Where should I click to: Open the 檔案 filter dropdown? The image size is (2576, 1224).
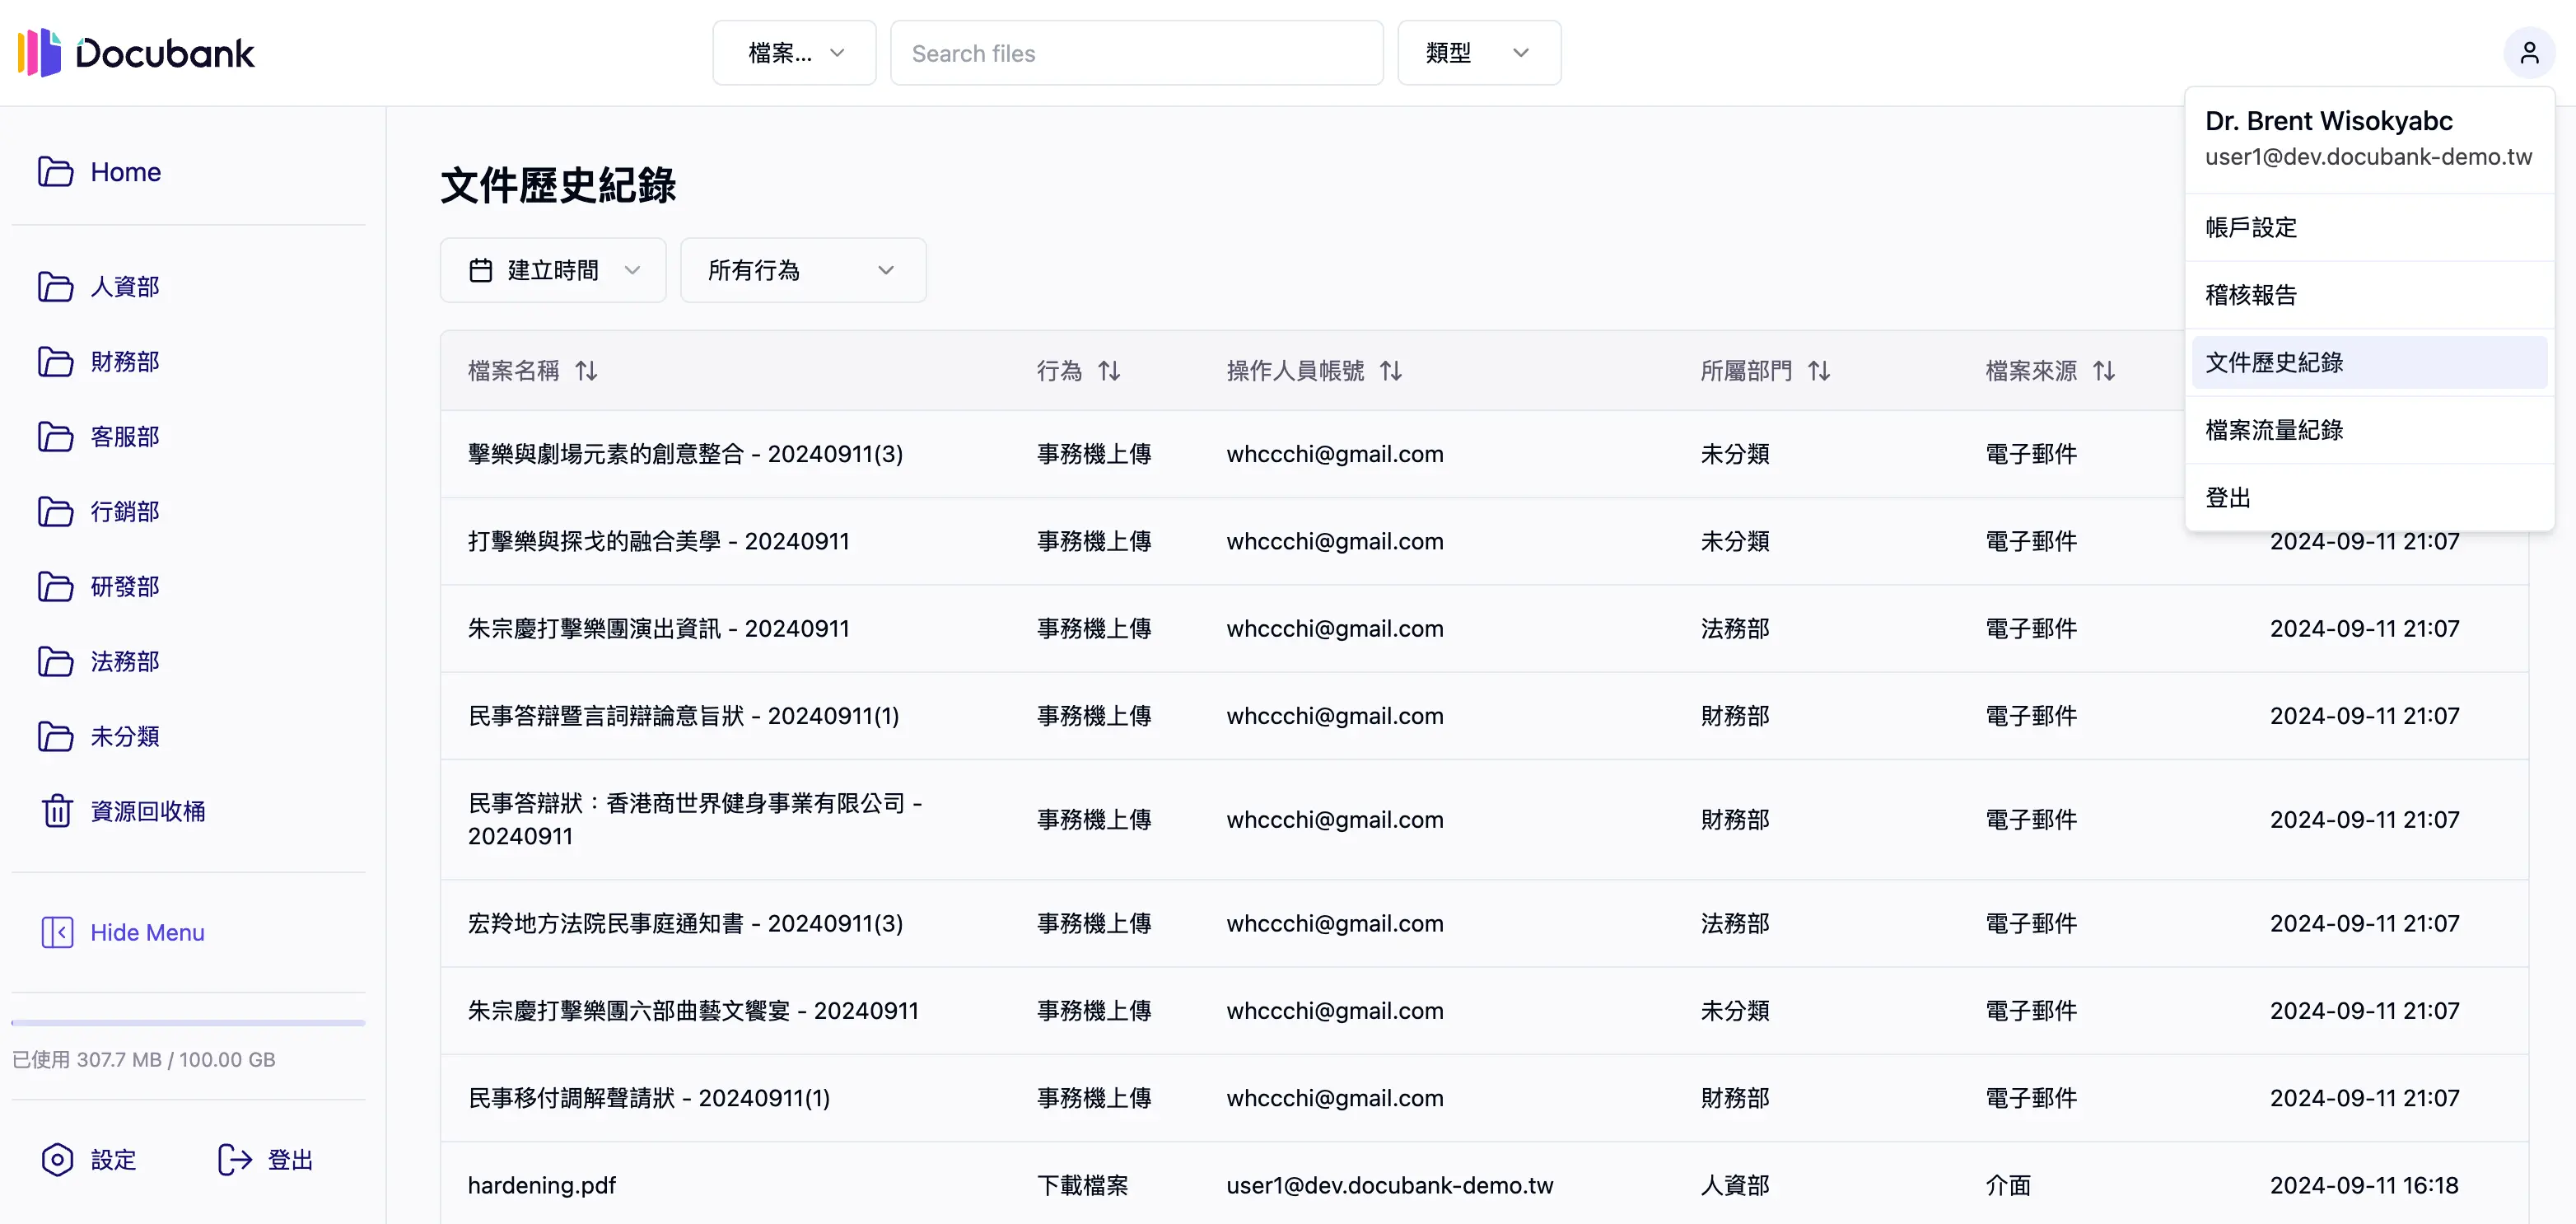click(x=794, y=52)
